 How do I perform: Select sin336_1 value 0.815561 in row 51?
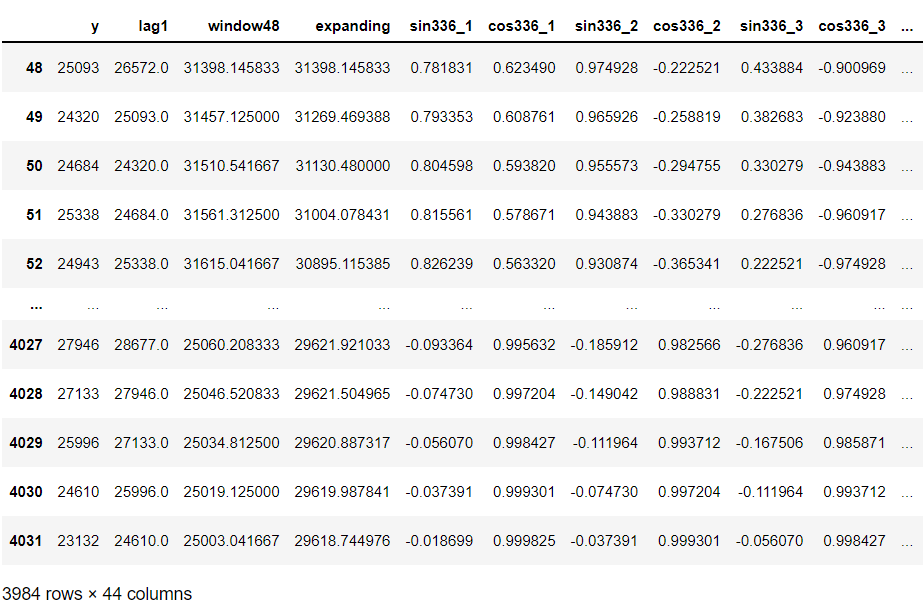[x=441, y=215]
